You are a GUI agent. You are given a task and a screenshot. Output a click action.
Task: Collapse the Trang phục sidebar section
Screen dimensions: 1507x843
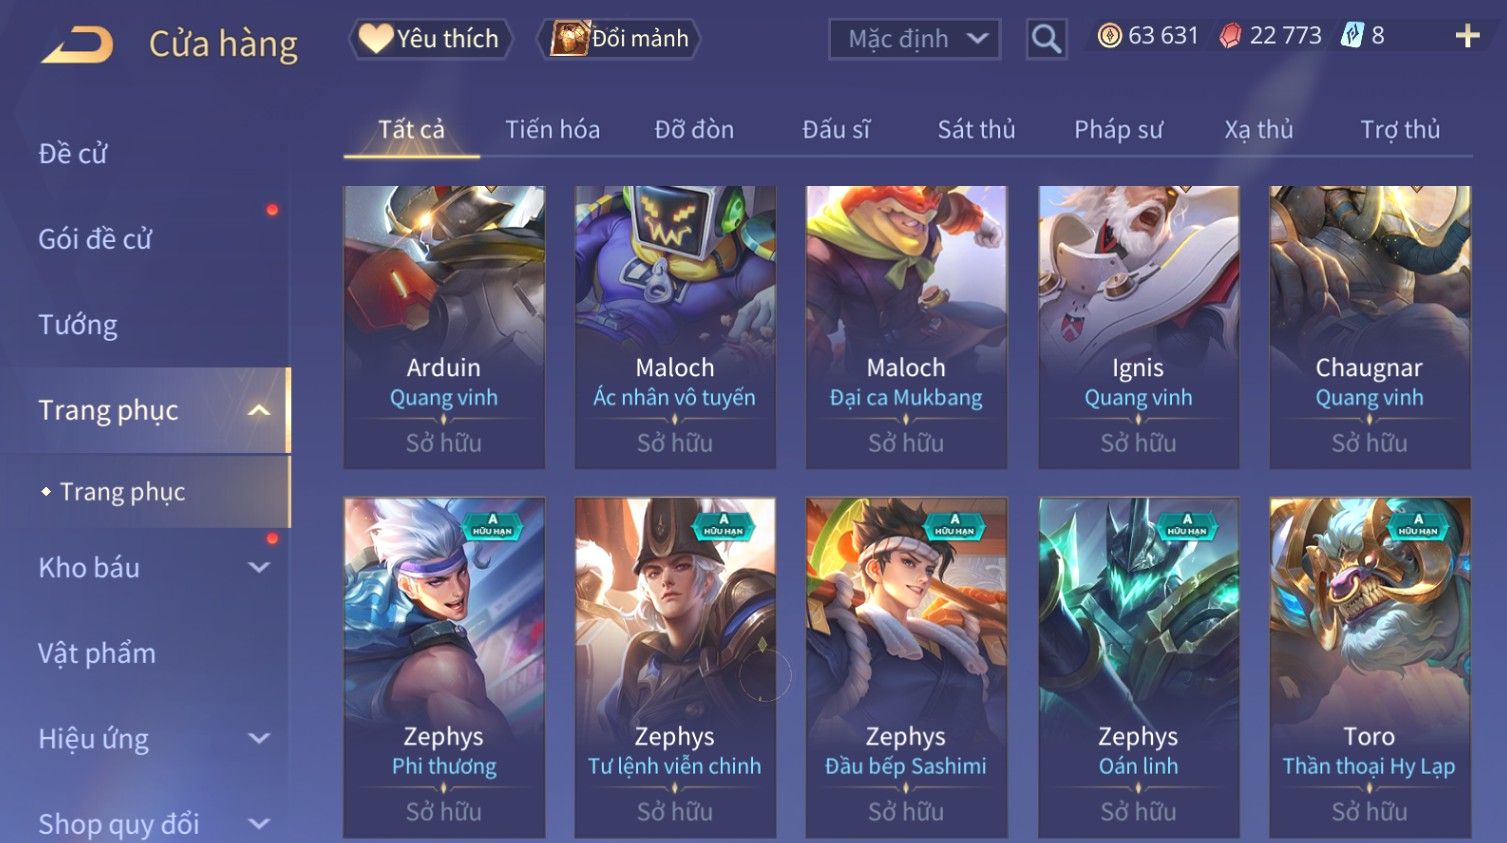coord(258,410)
